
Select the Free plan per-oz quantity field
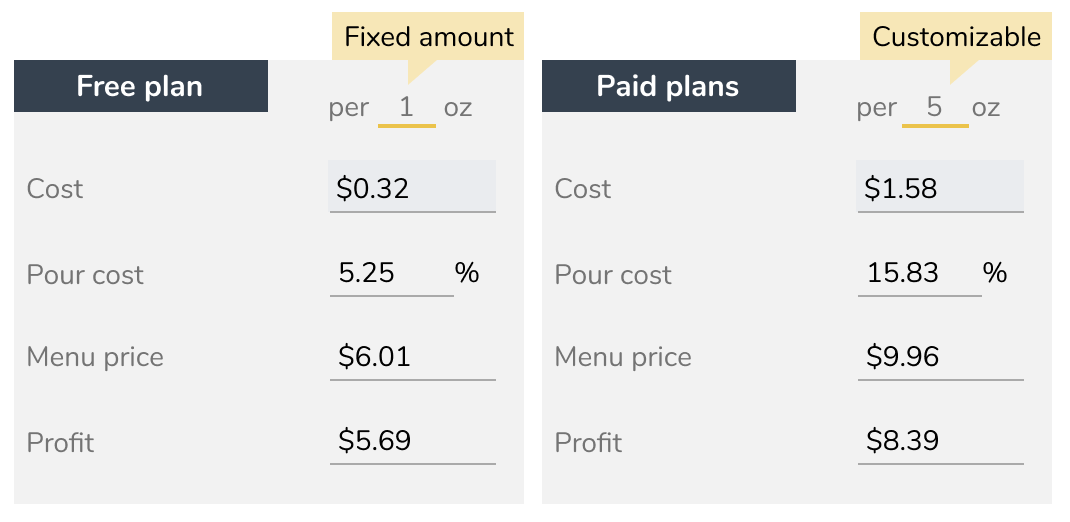tap(407, 109)
